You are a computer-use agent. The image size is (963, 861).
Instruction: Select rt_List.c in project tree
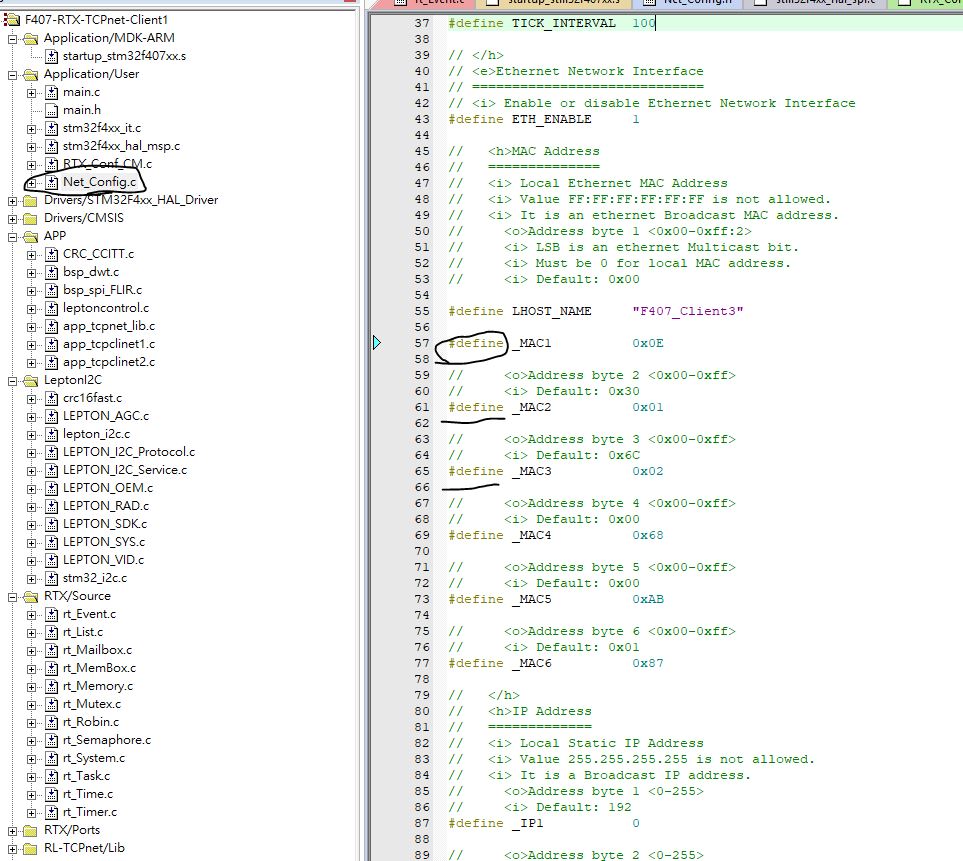click(x=83, y=632)
